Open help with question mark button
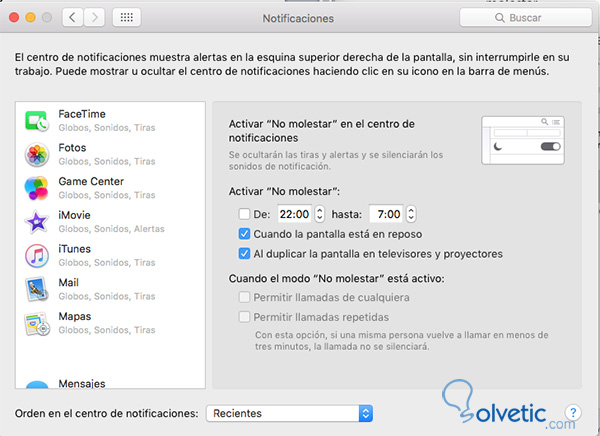This screenshot has height=436, width=600. (573, 413)
